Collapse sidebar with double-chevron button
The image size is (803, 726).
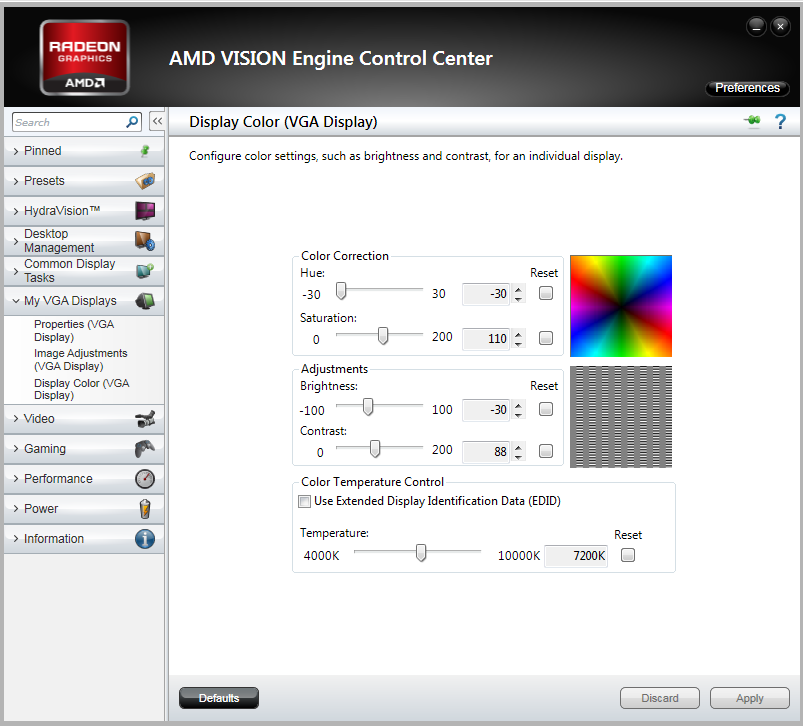point(157,121)
